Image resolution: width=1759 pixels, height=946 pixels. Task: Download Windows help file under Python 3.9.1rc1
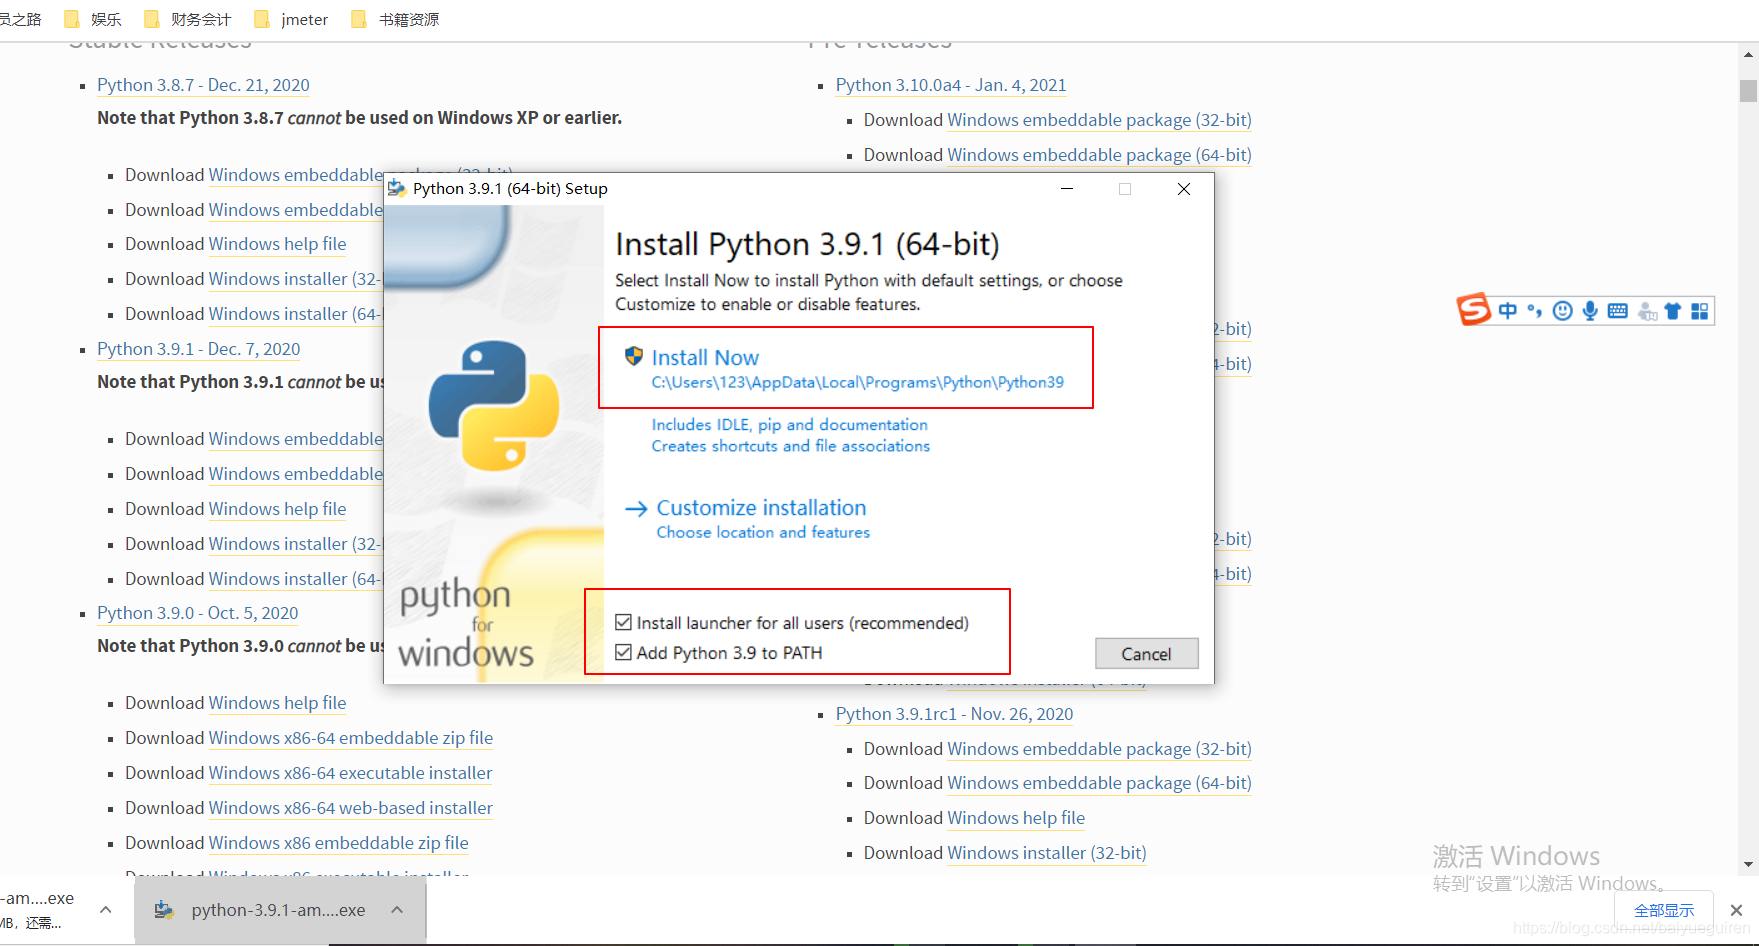tap(1016, 818)
